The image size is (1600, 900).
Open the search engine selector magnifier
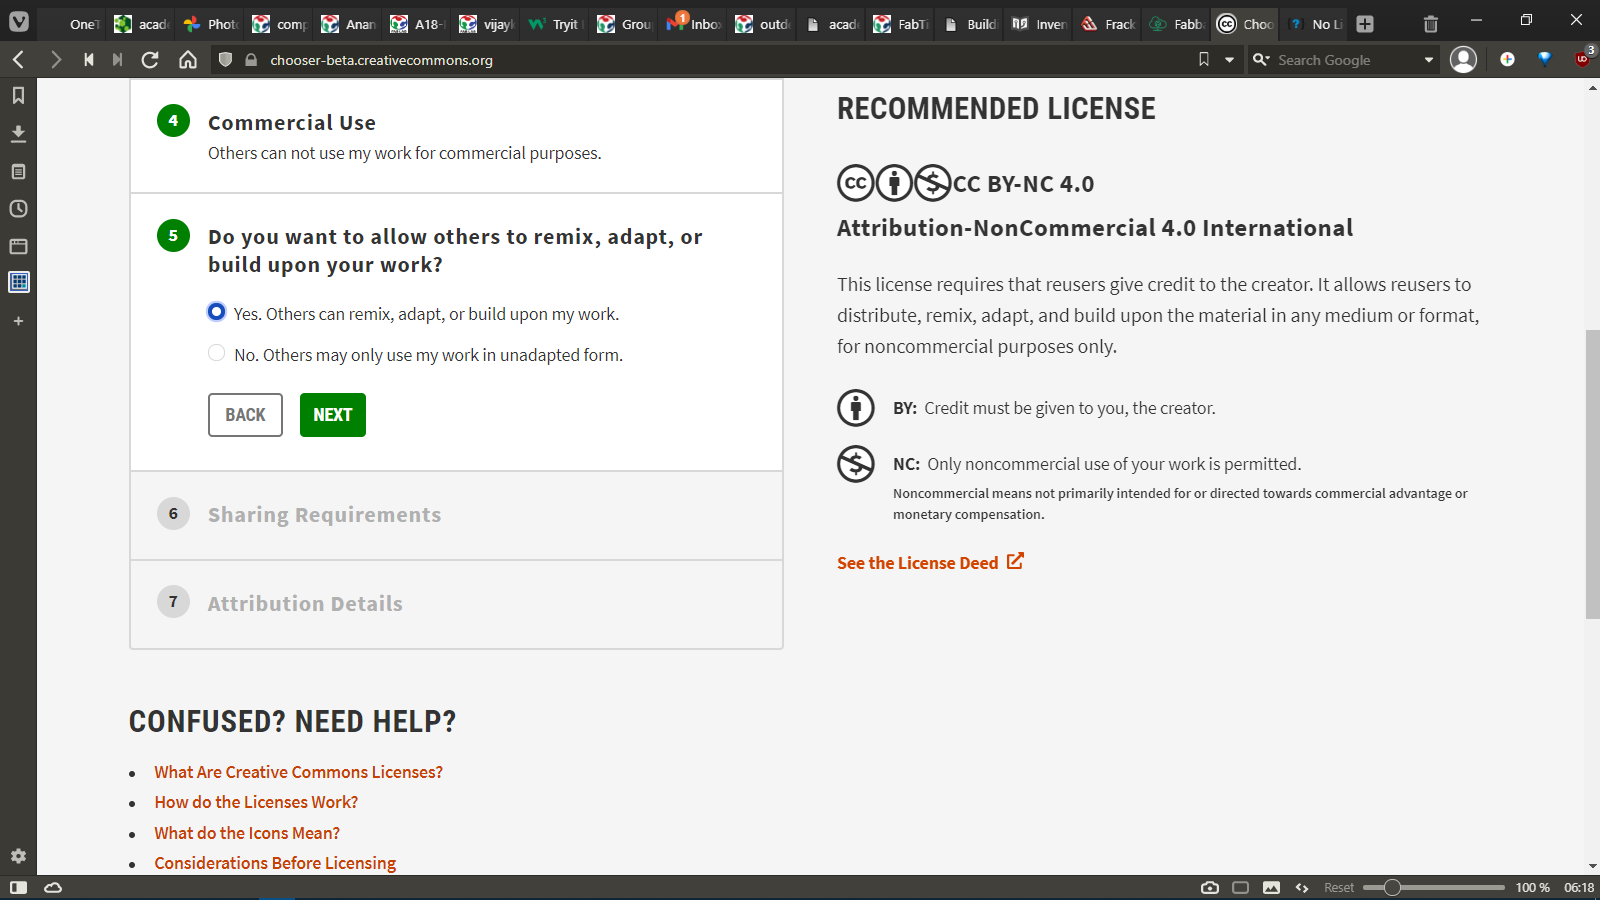click(1261, 60)
